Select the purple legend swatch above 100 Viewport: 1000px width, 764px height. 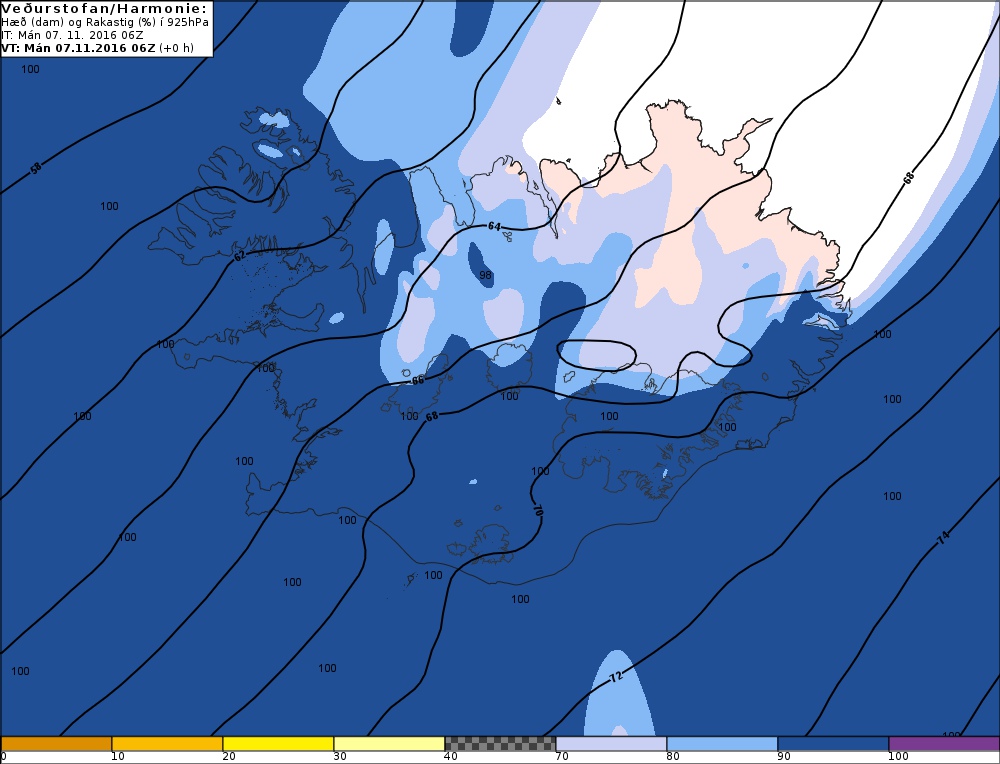click(944, 744)
